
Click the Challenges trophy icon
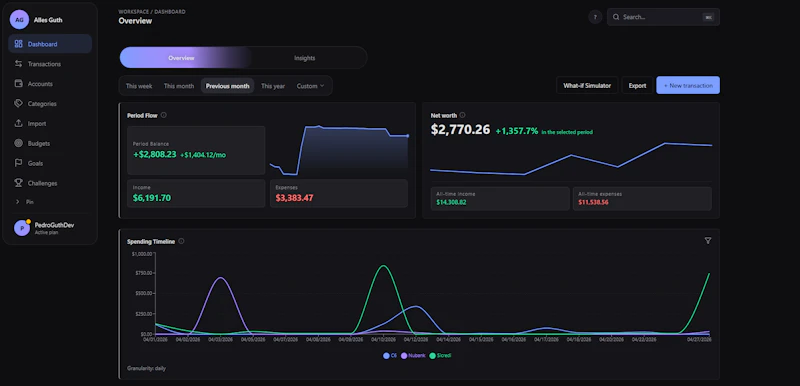point(18,183)
